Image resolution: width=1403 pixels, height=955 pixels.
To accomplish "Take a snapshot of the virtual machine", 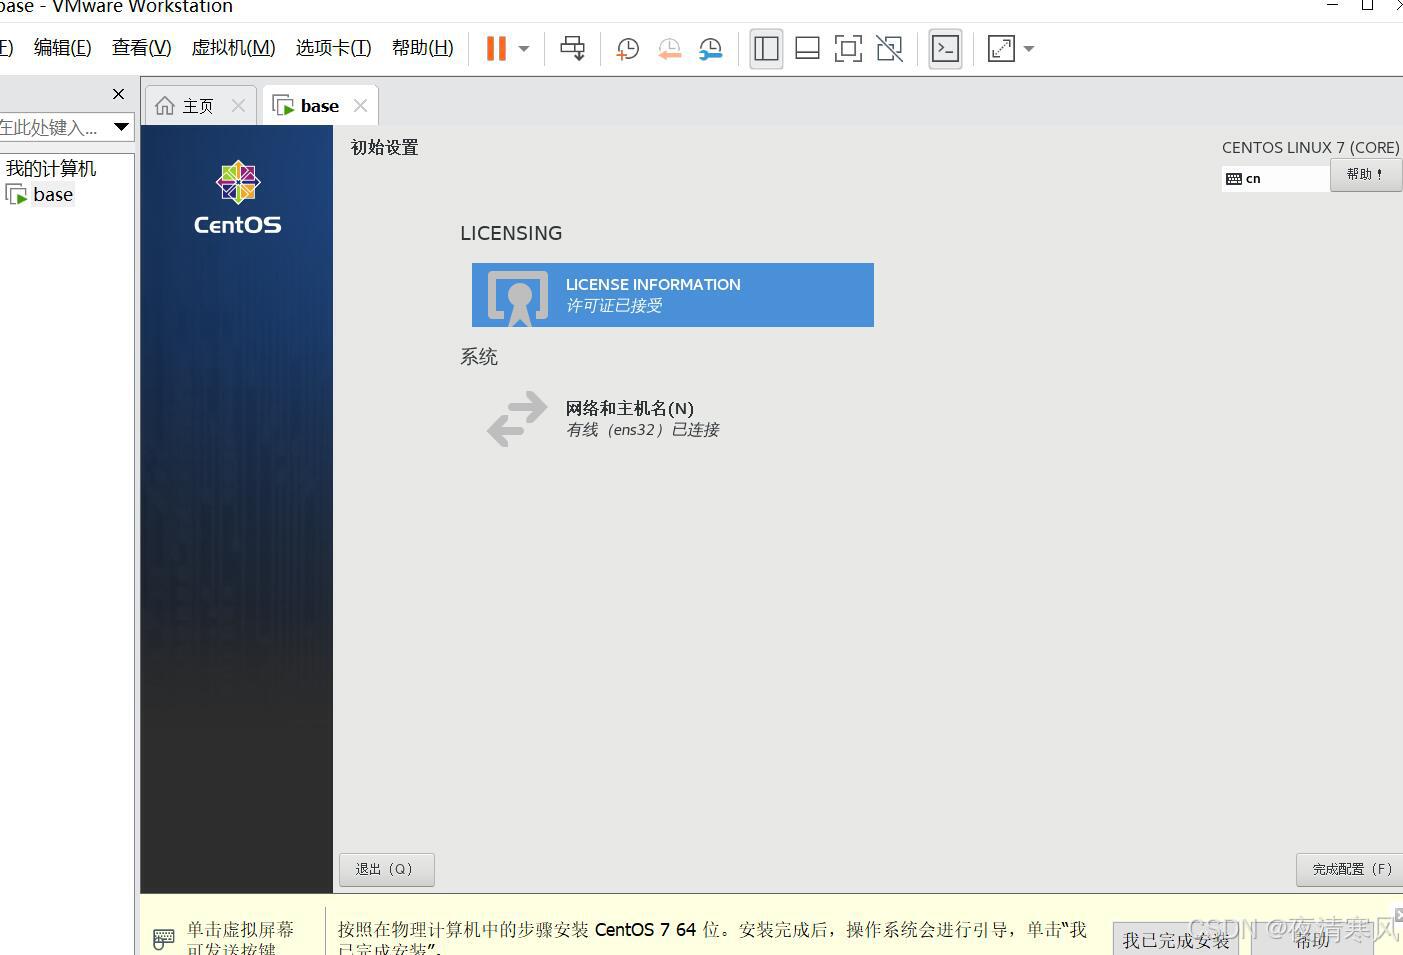I will pos(628,48).
